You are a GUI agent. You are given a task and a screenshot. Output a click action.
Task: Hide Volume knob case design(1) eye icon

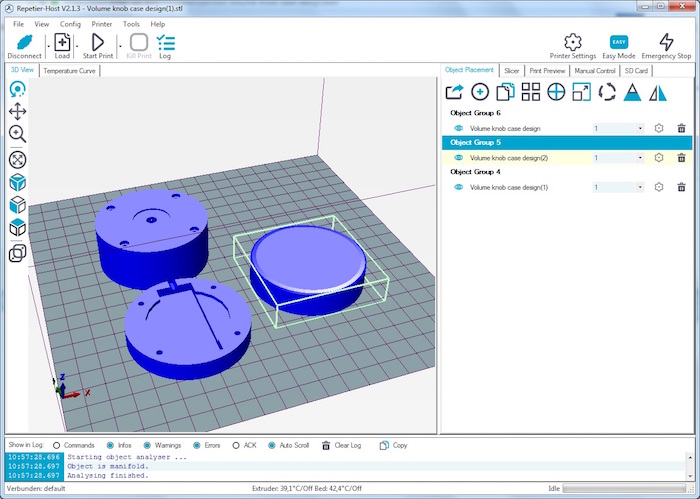point(458,187)
